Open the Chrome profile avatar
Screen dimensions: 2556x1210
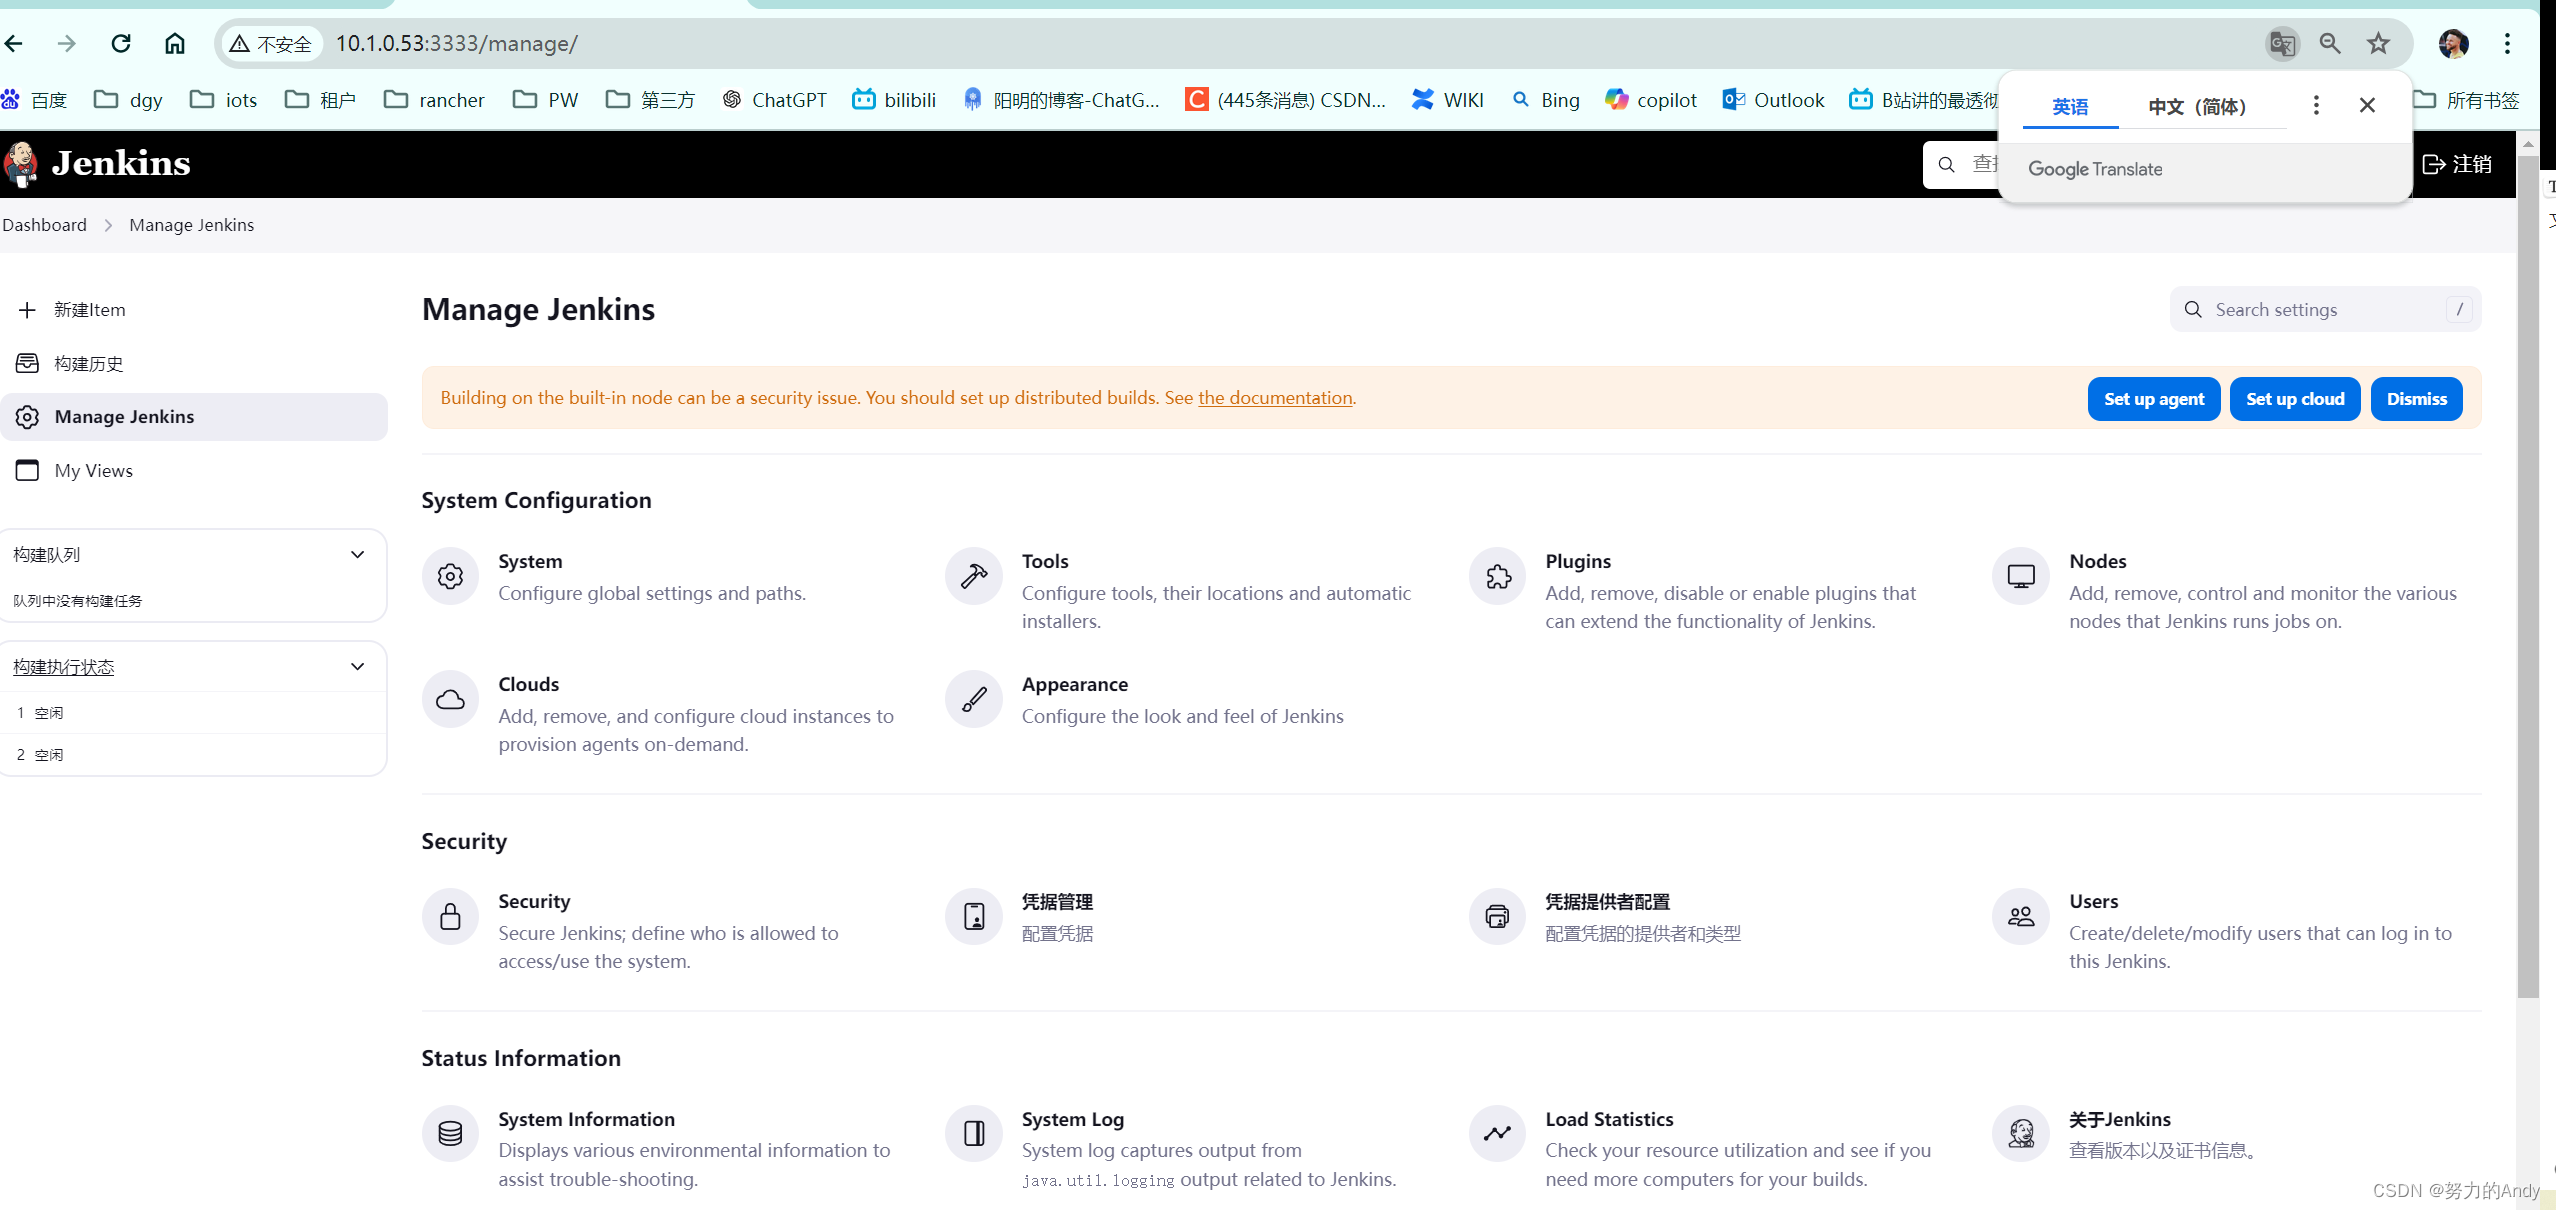pyautogui.click(x=2453, y=44)
